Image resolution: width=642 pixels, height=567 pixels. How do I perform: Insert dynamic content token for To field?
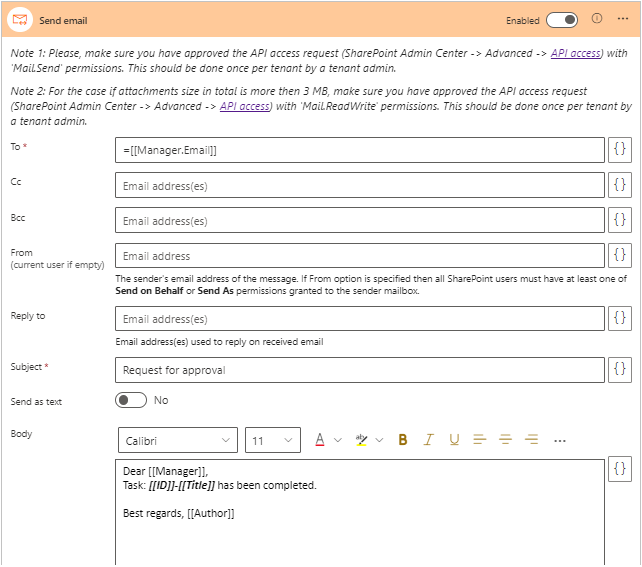tap(620, 150)
